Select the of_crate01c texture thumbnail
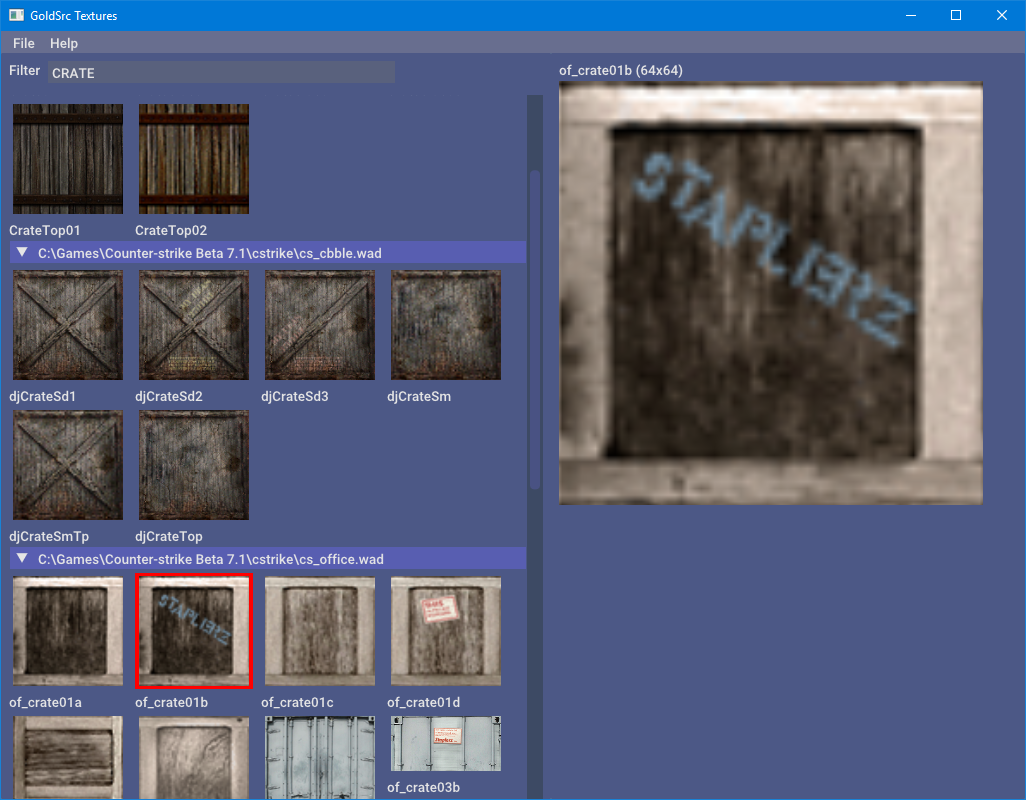This screenshot has height=800, width=1026. click(x=320, y=631)
